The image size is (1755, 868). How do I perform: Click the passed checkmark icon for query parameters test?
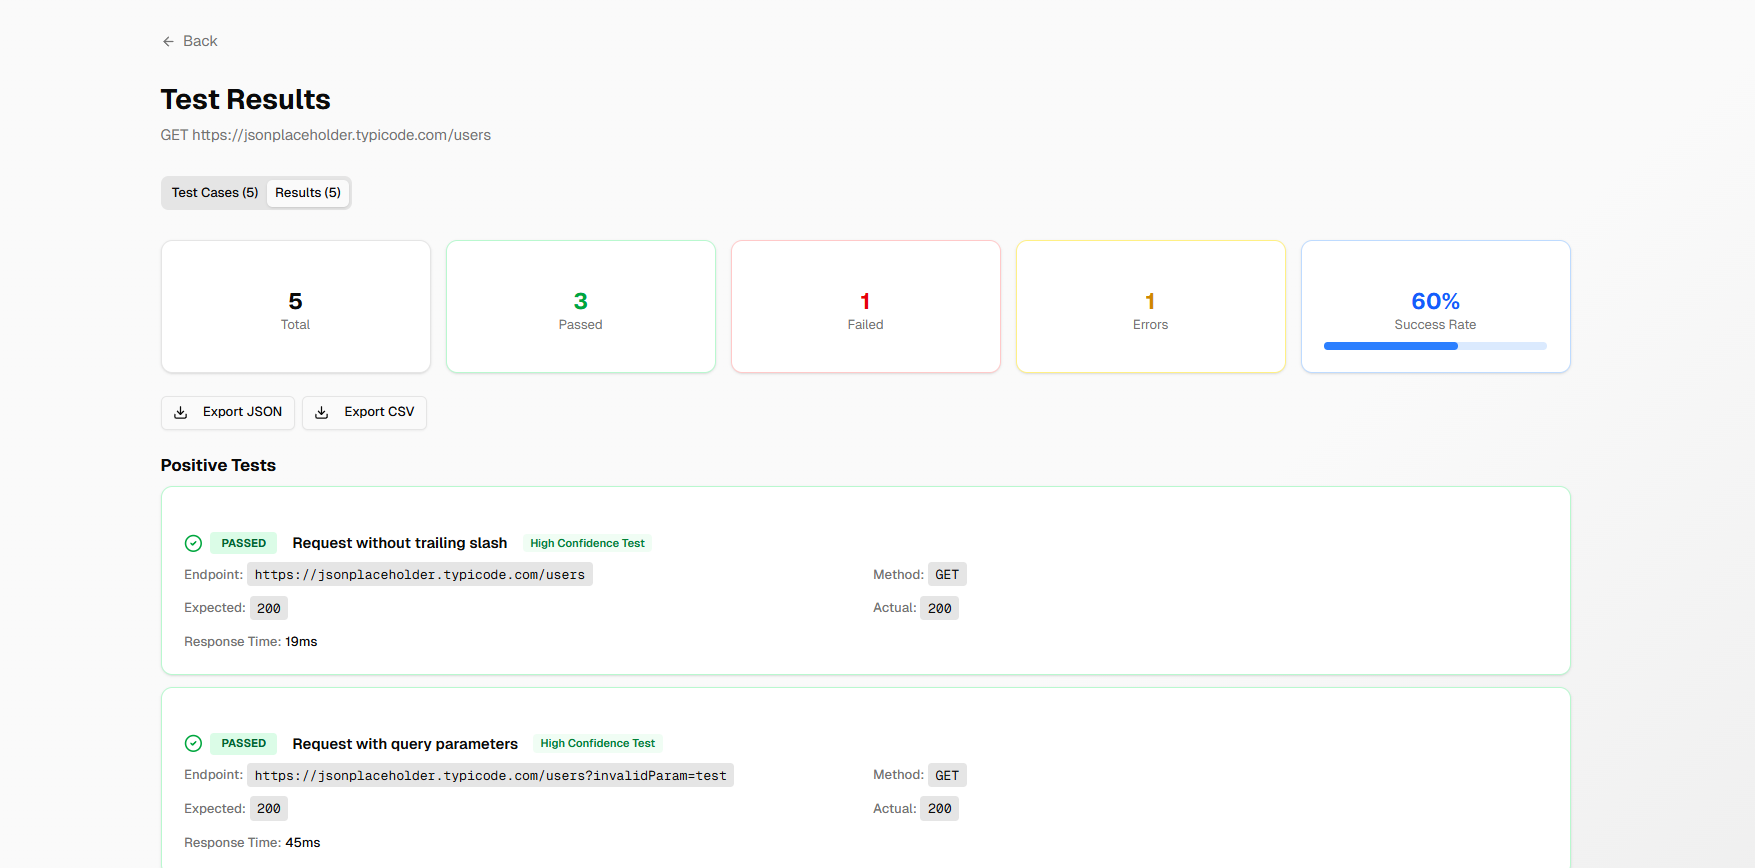click(x=194, y=743)
